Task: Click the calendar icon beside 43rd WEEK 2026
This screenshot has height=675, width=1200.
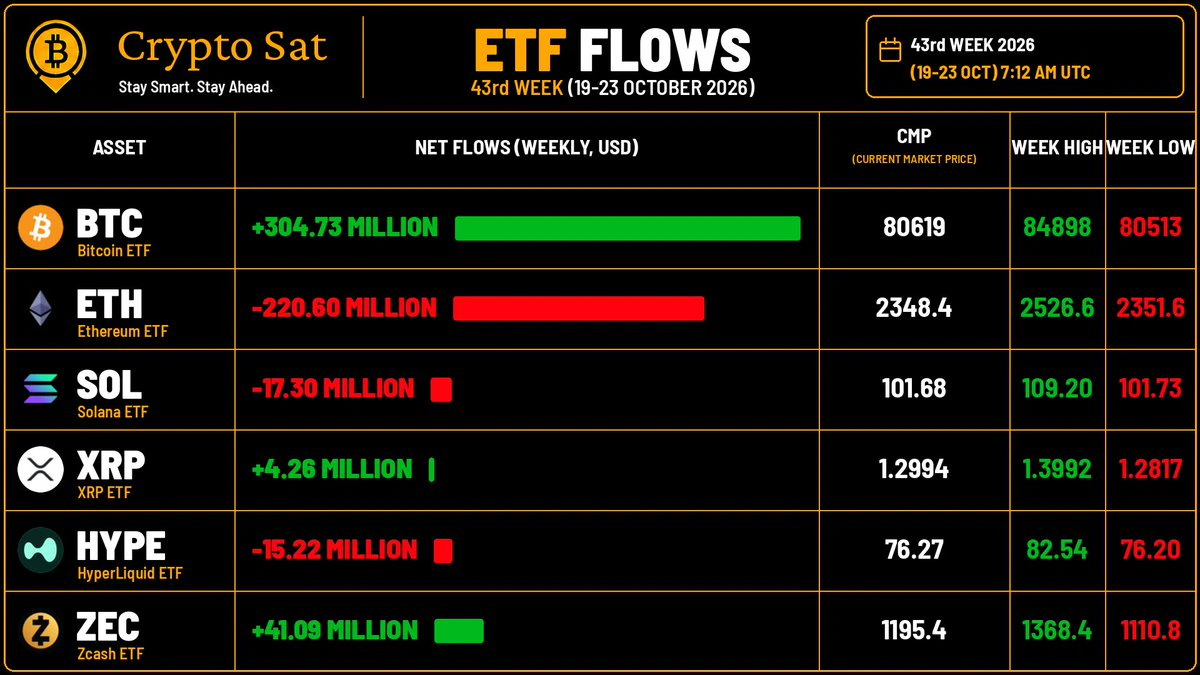Action: (889, 50)
